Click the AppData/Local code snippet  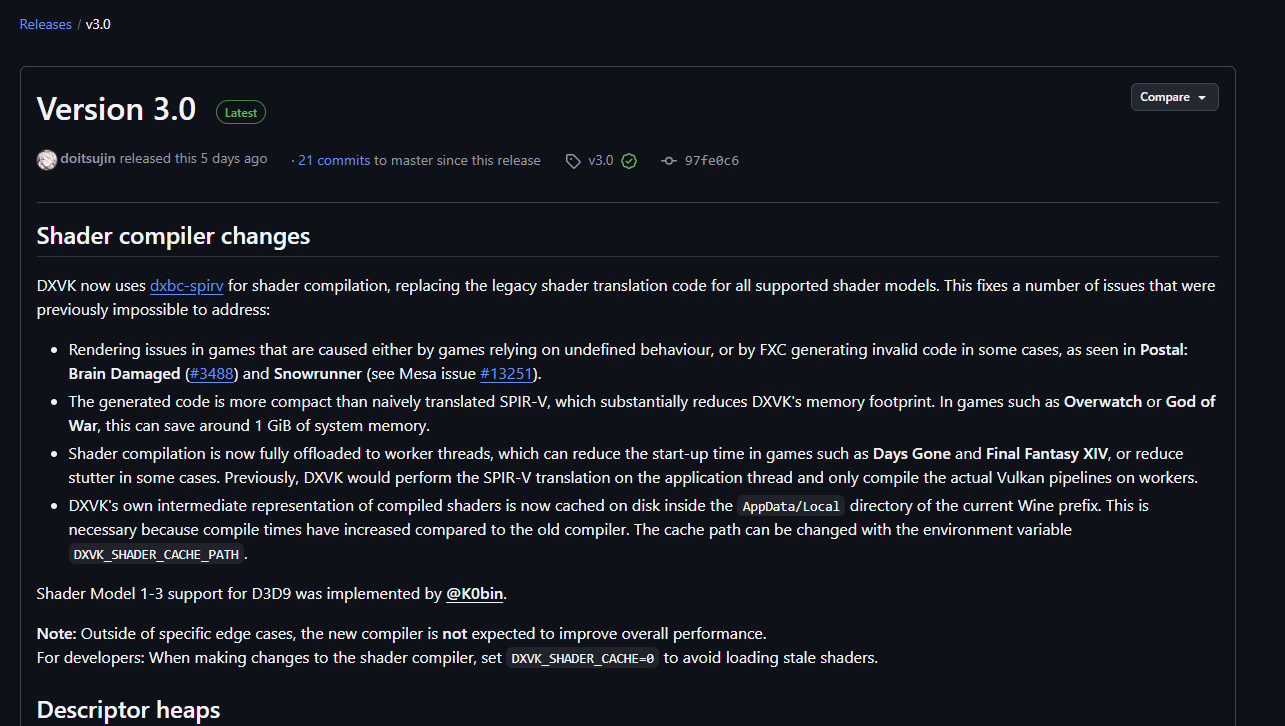(x=791, y=506)
